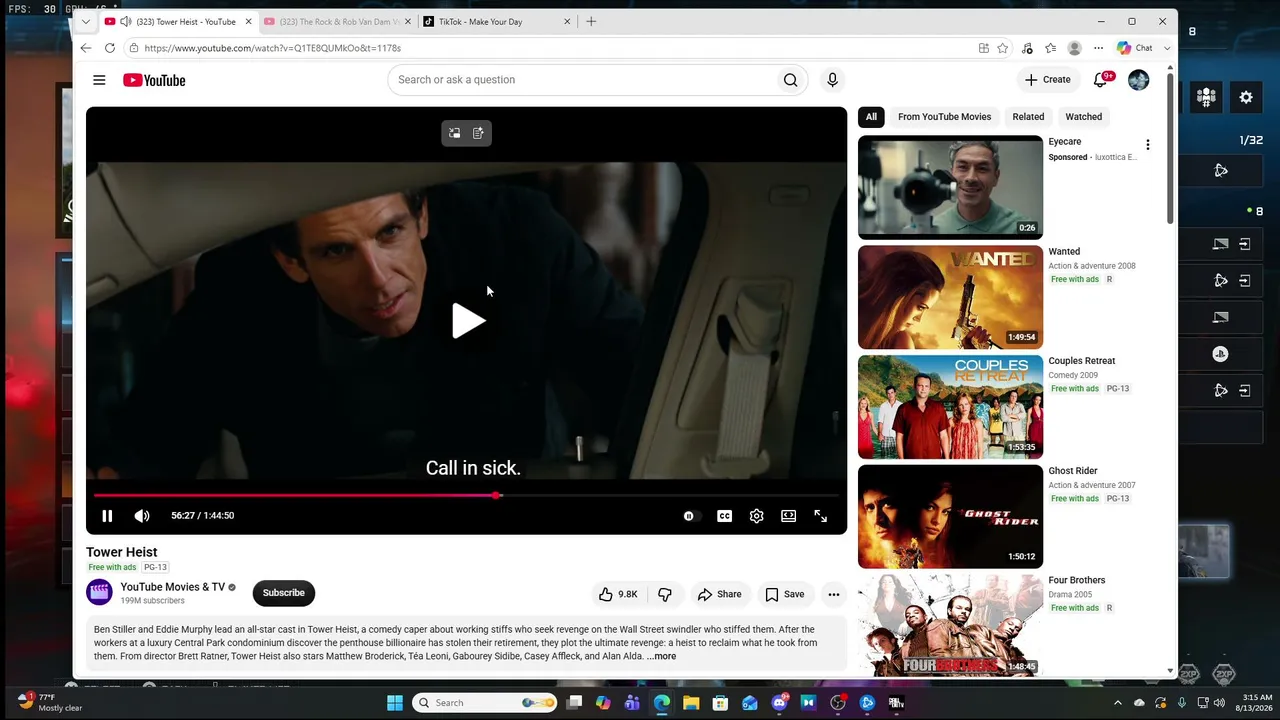
Task: Open the weather widget on the taskbar
Action: coord(50,702)
